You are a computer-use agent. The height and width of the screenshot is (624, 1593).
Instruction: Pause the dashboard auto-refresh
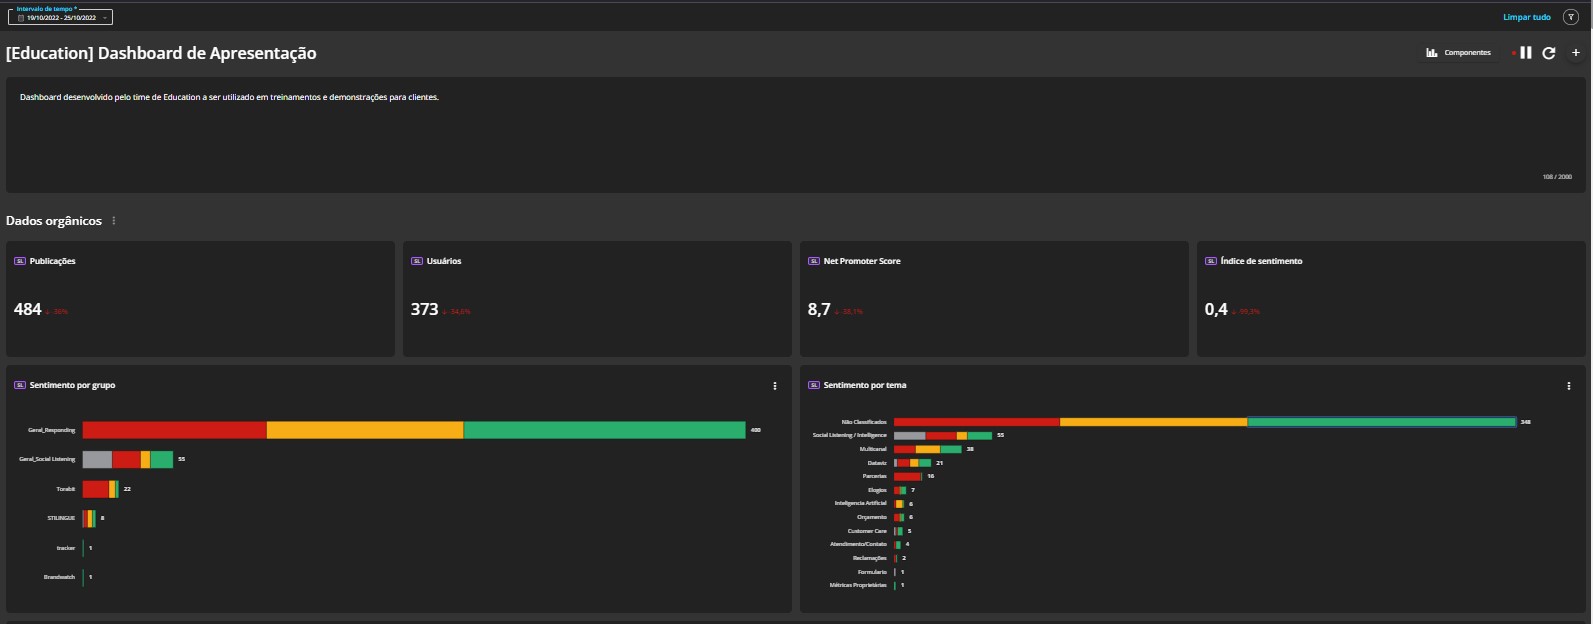tap(1526, 53)
